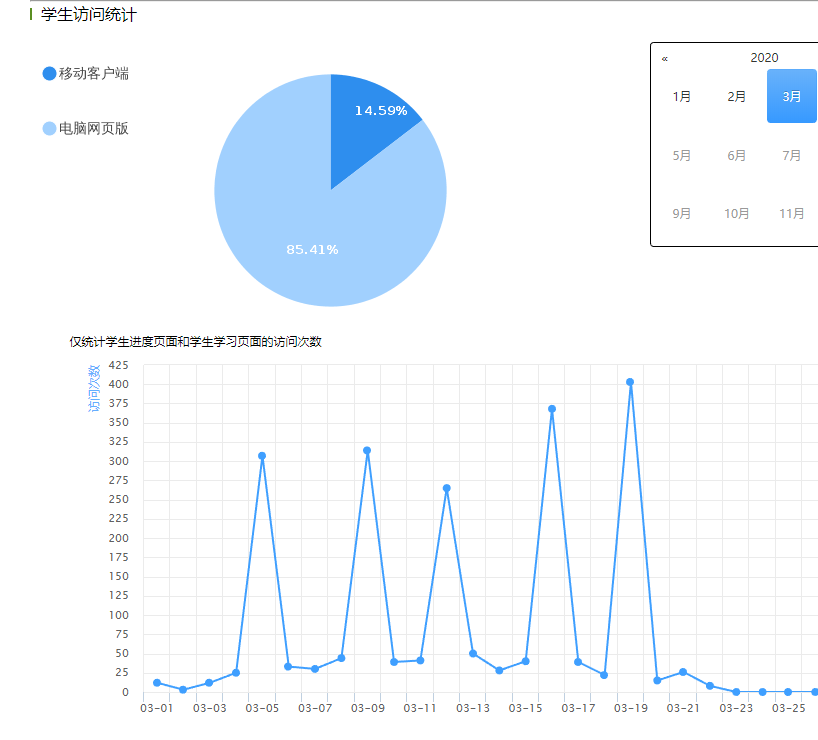This screenshot has height=740, width=818.
Task: Select 2月 in the month picker
Action: (x=737, y=97)
